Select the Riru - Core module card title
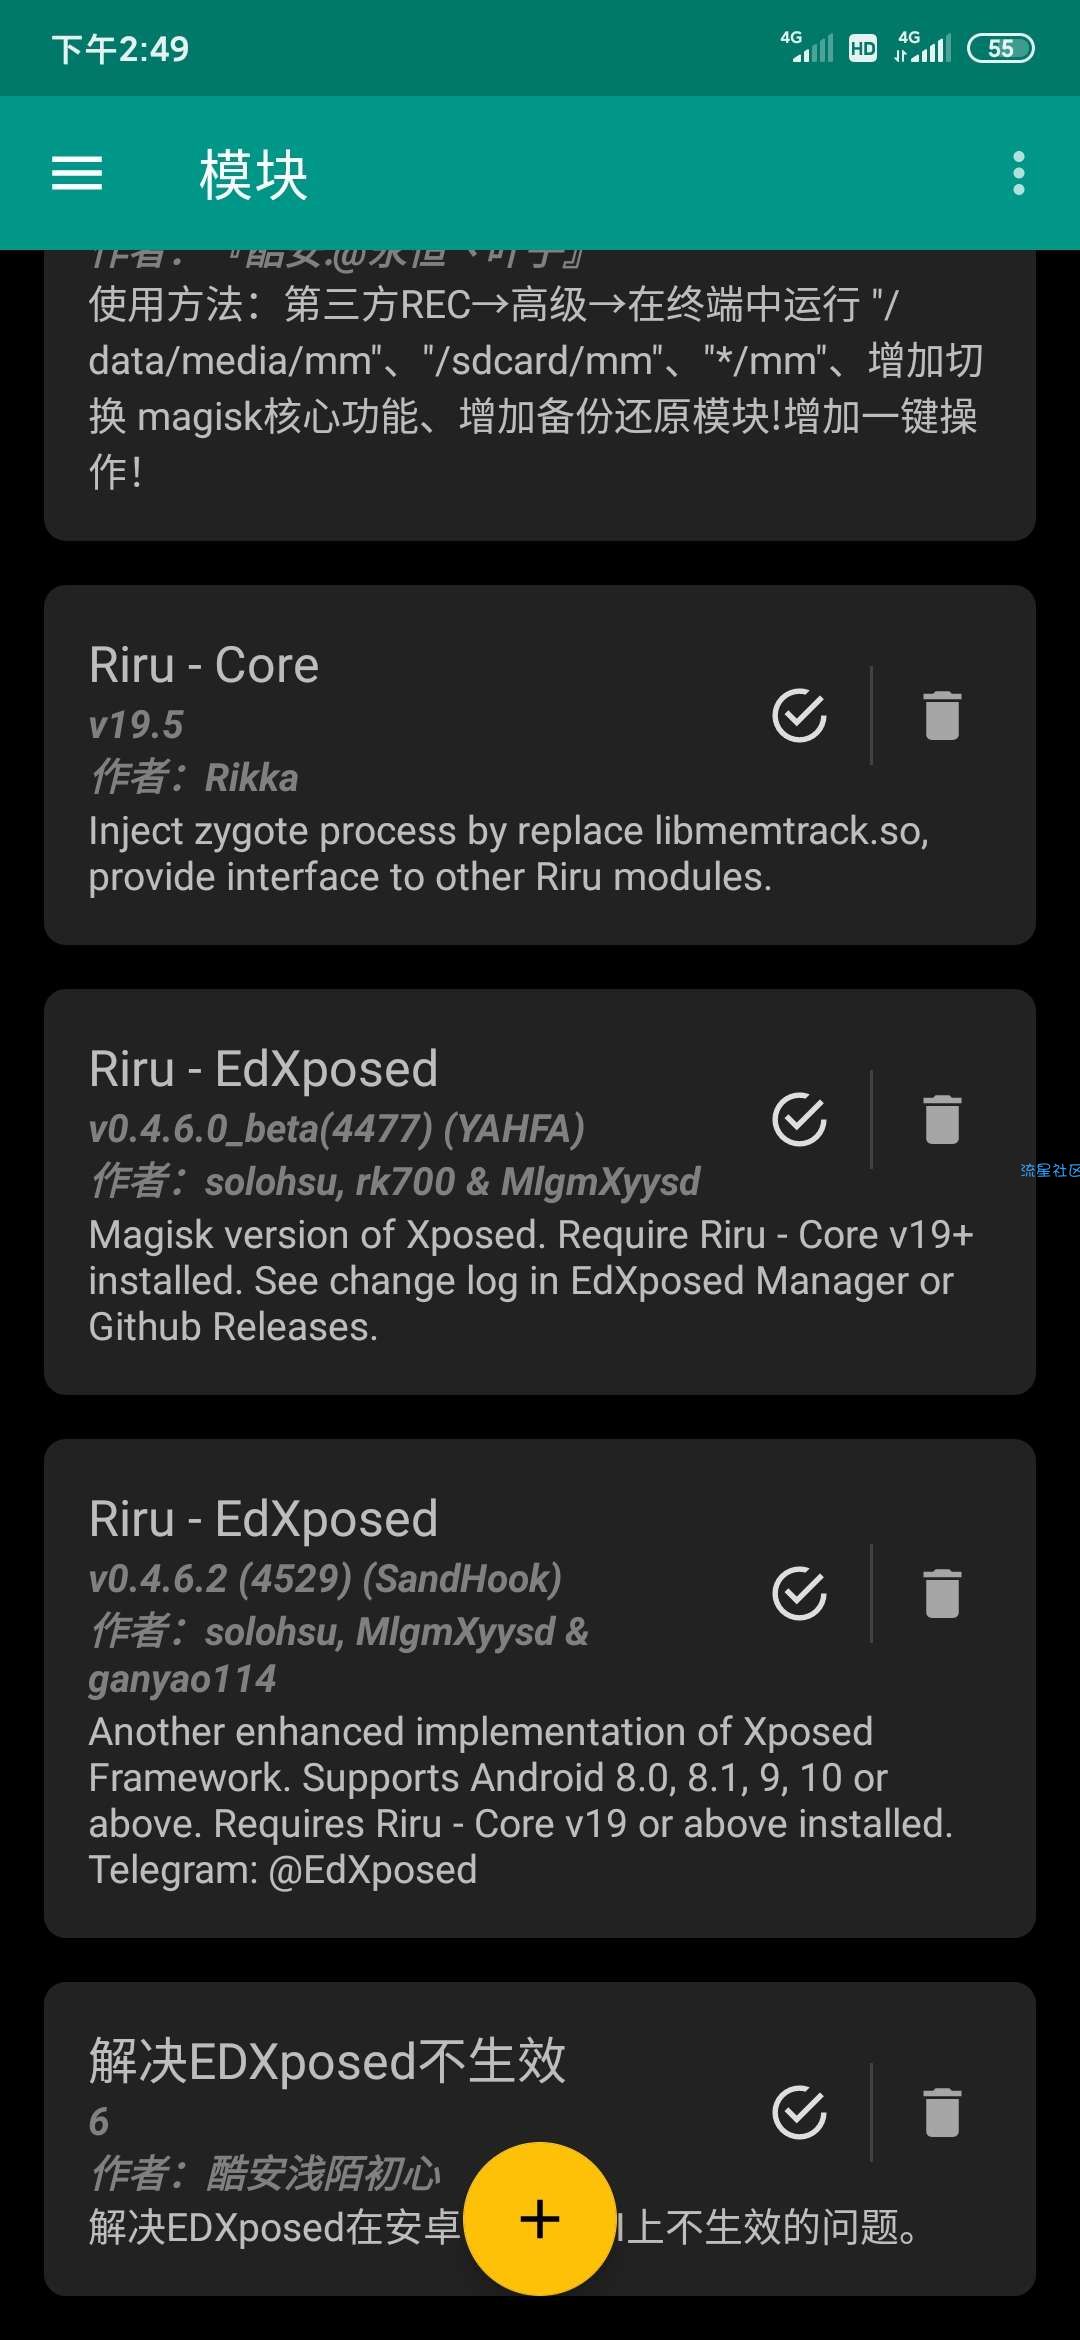The image size is (1080, 2340). (204, 666)
